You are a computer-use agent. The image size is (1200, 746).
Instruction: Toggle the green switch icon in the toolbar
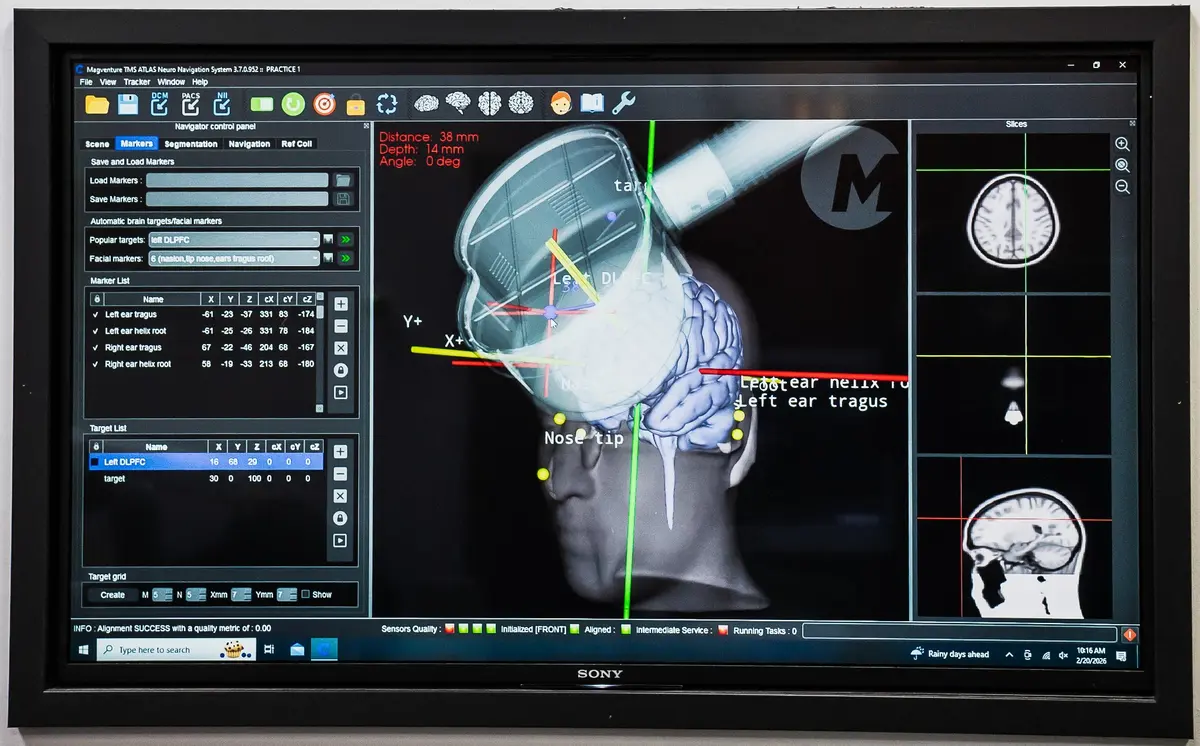(x=262, y=104)
